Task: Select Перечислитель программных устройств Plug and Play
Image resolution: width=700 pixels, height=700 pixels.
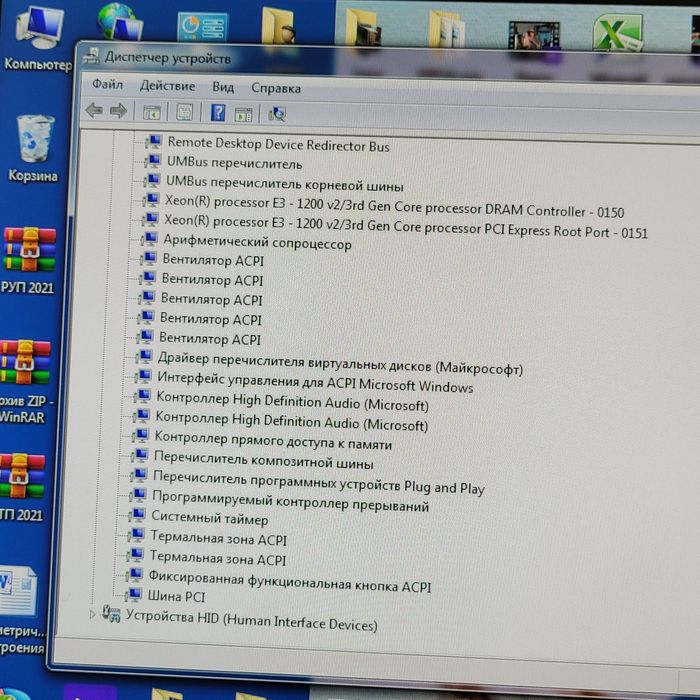Action: 319,482
